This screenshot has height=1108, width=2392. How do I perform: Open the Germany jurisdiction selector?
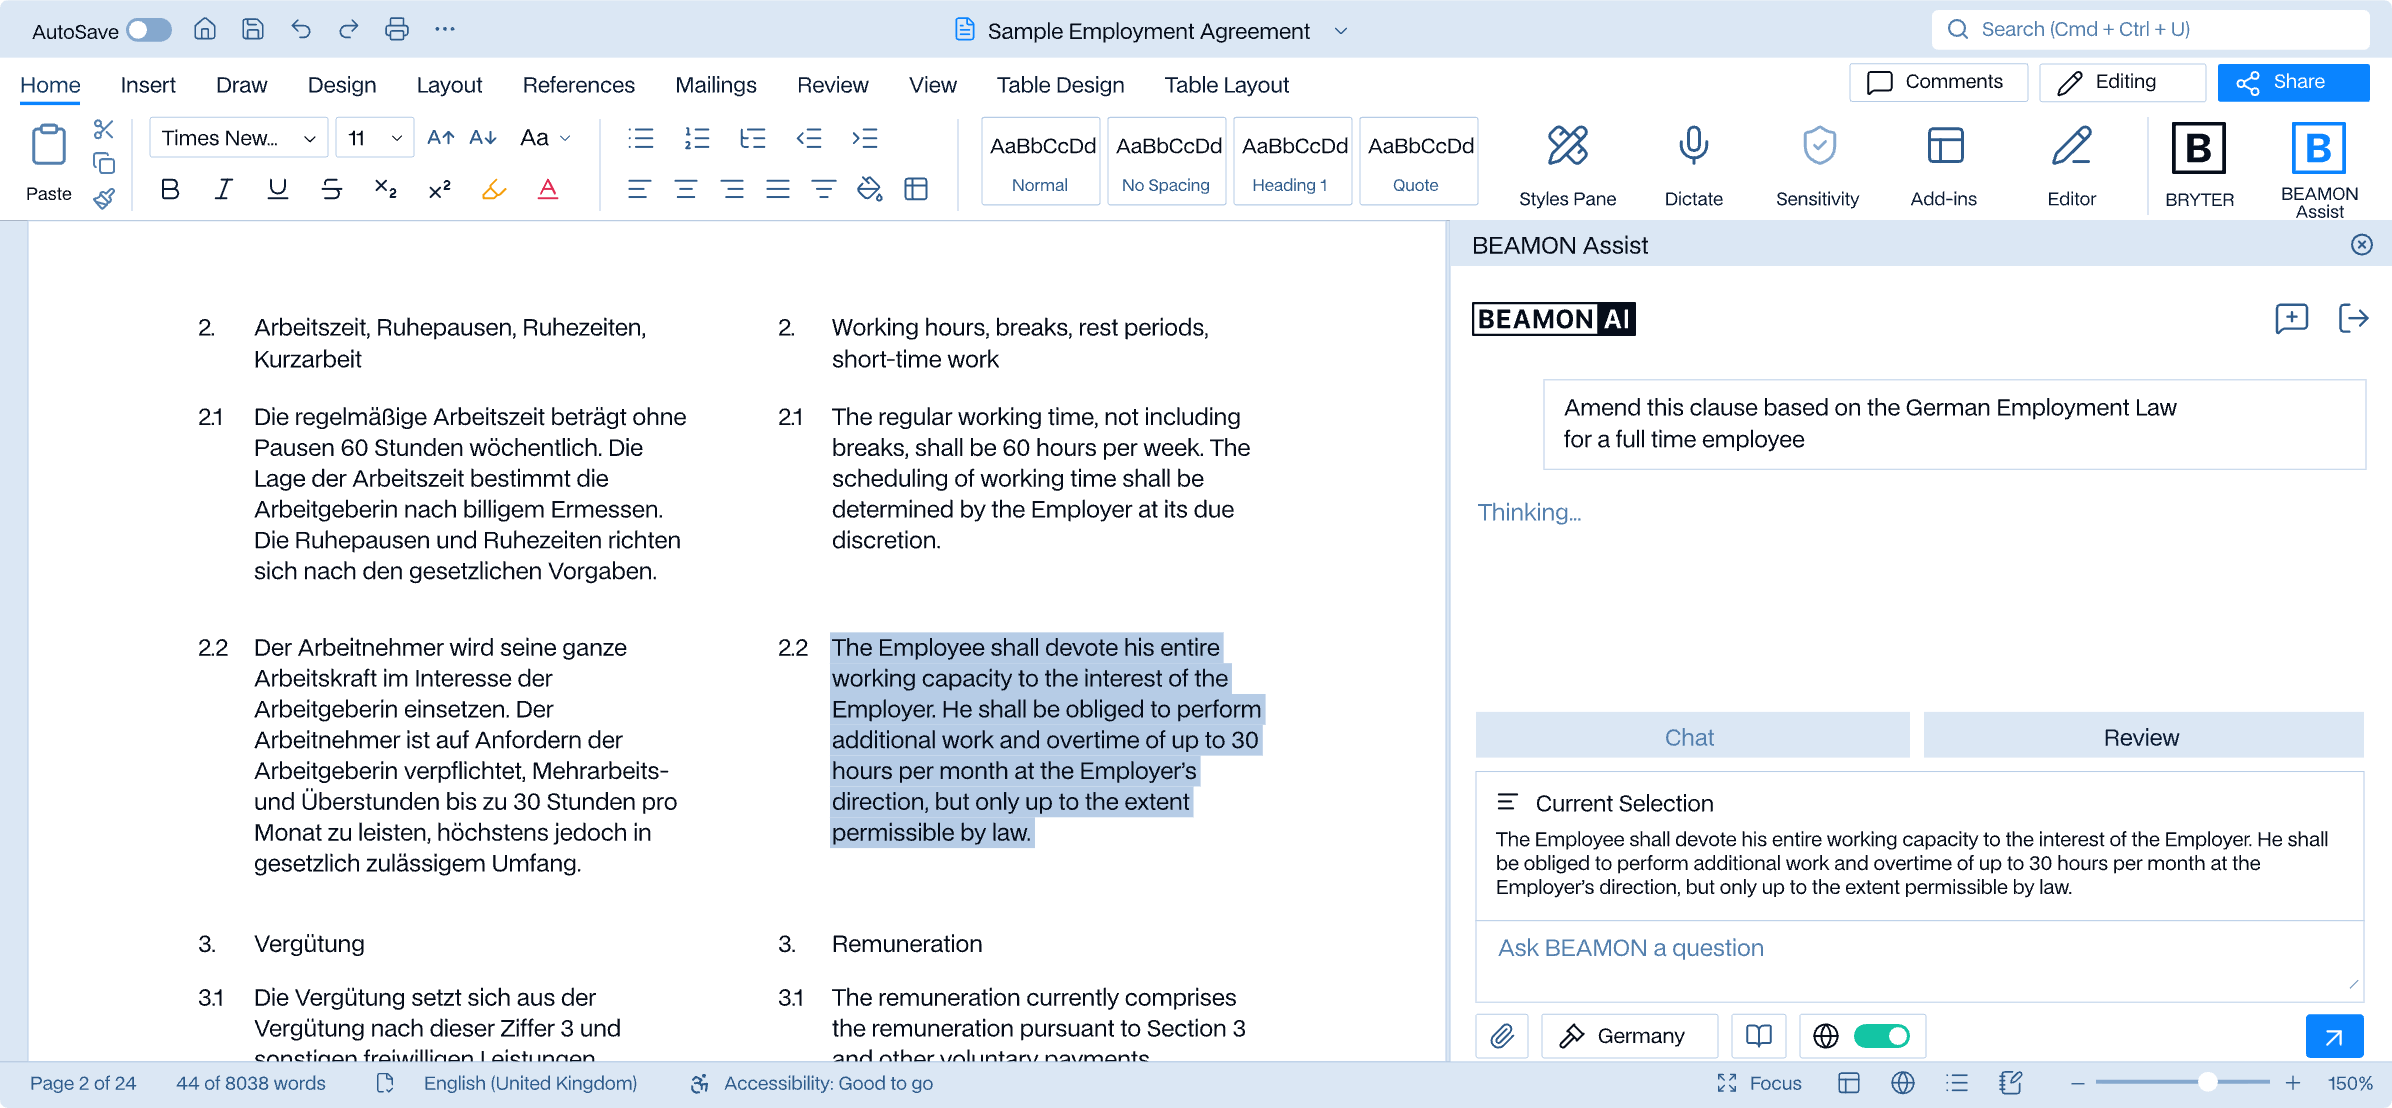coord(1629,1036)
